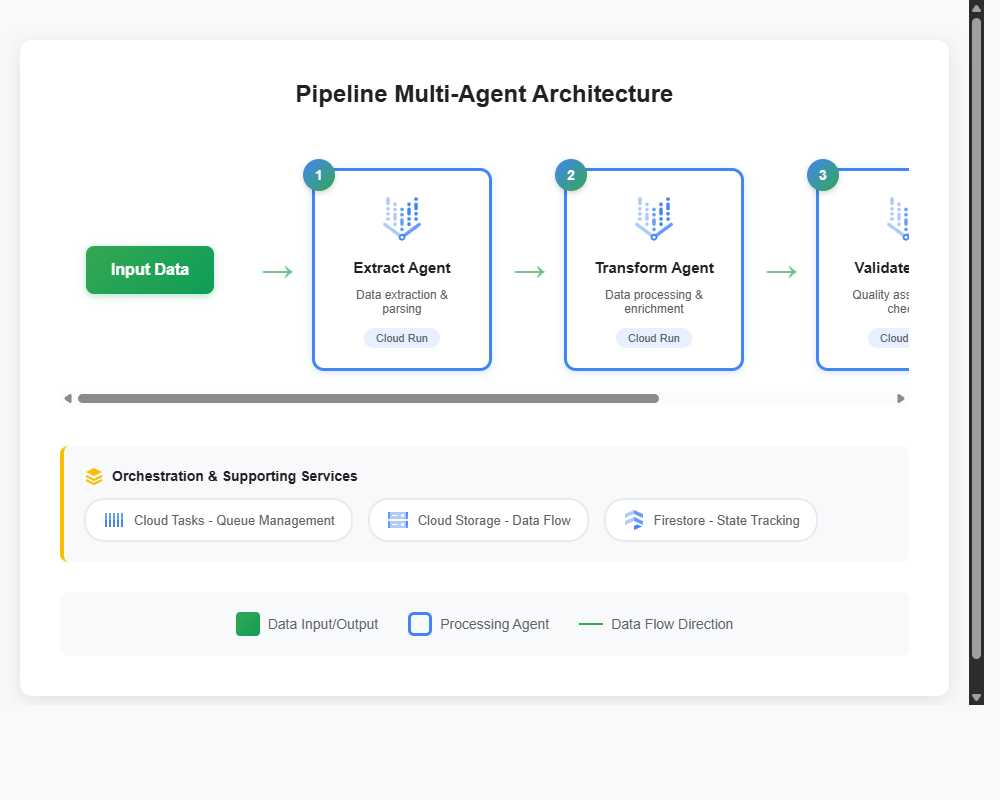Image resolution: width=1000 pixels, height=800 pixels.
Task: Click the Firestore arrows icon
Action: [x=632, y=520]
